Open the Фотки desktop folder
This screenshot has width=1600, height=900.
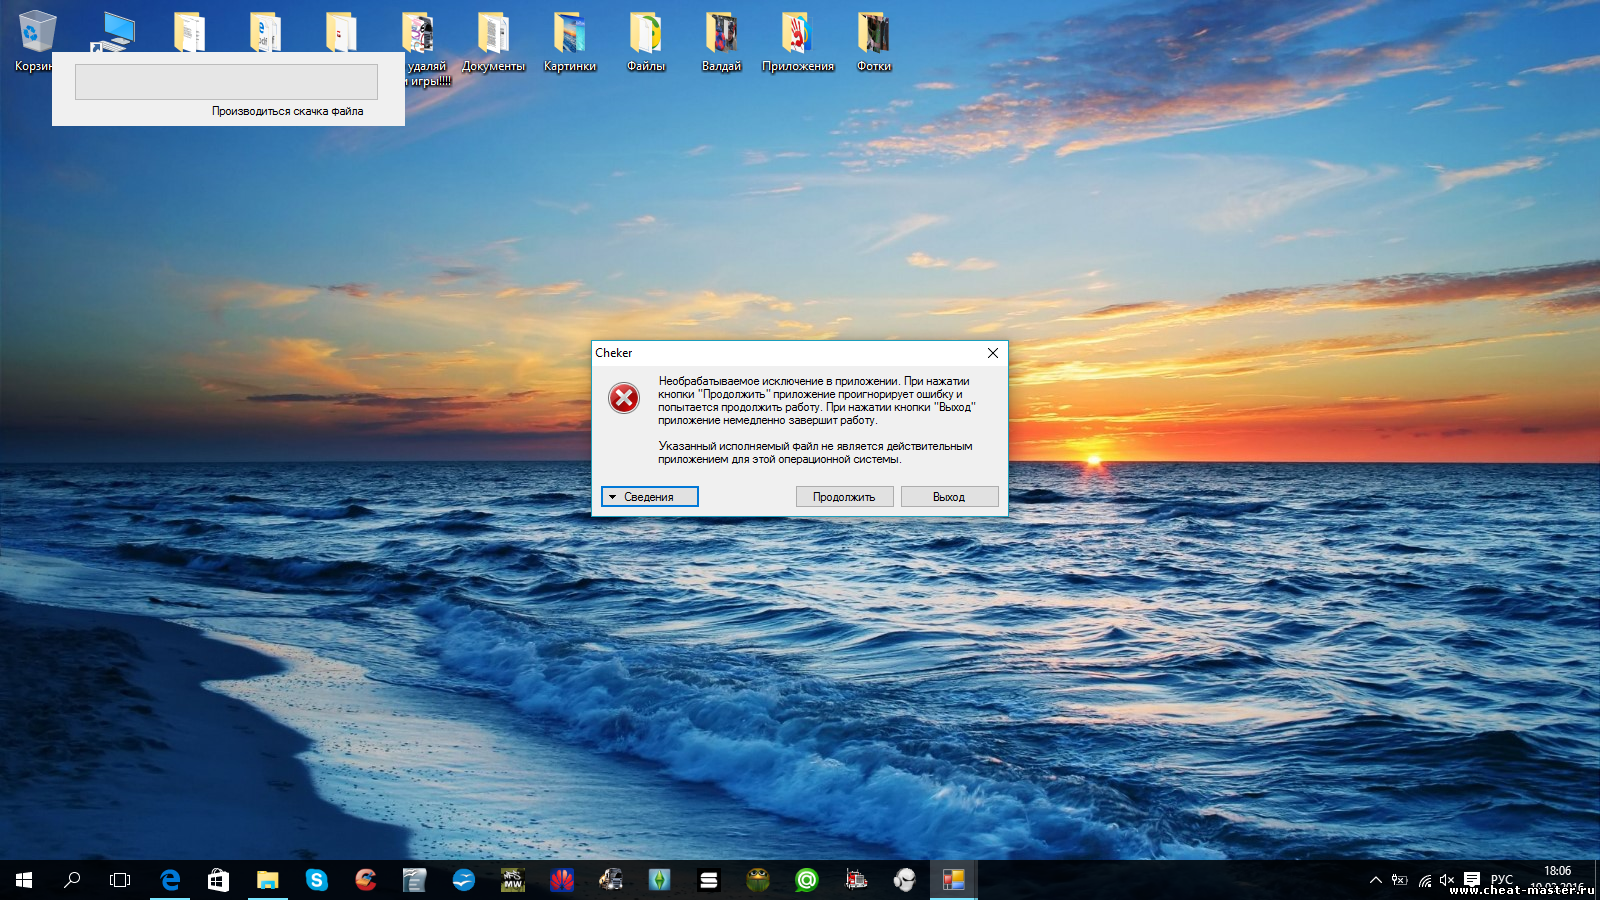873,42
